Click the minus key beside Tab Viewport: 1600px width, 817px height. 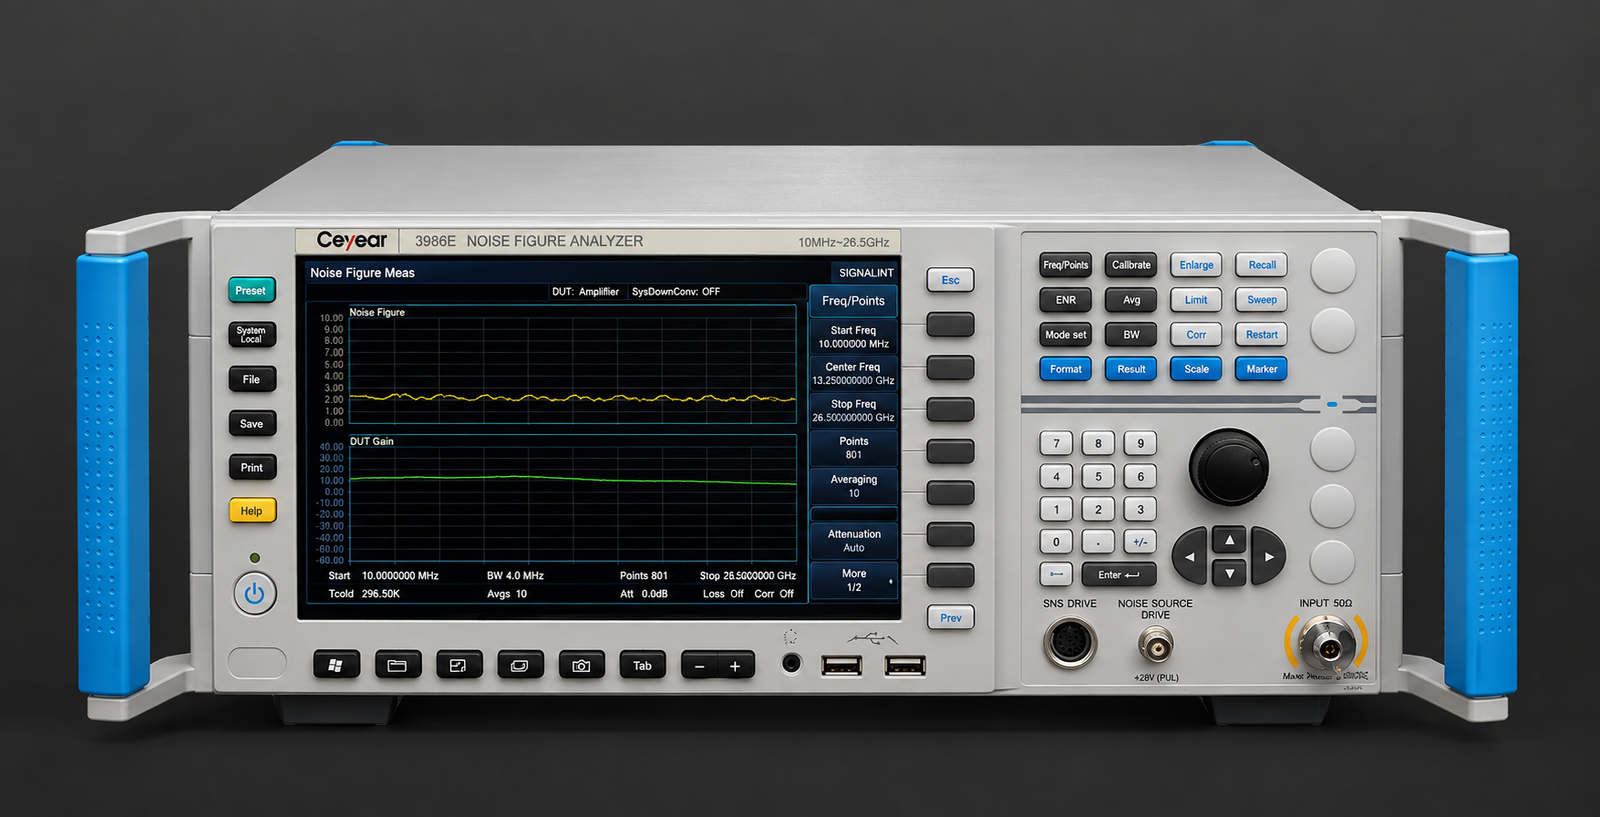tap(700, 666)
